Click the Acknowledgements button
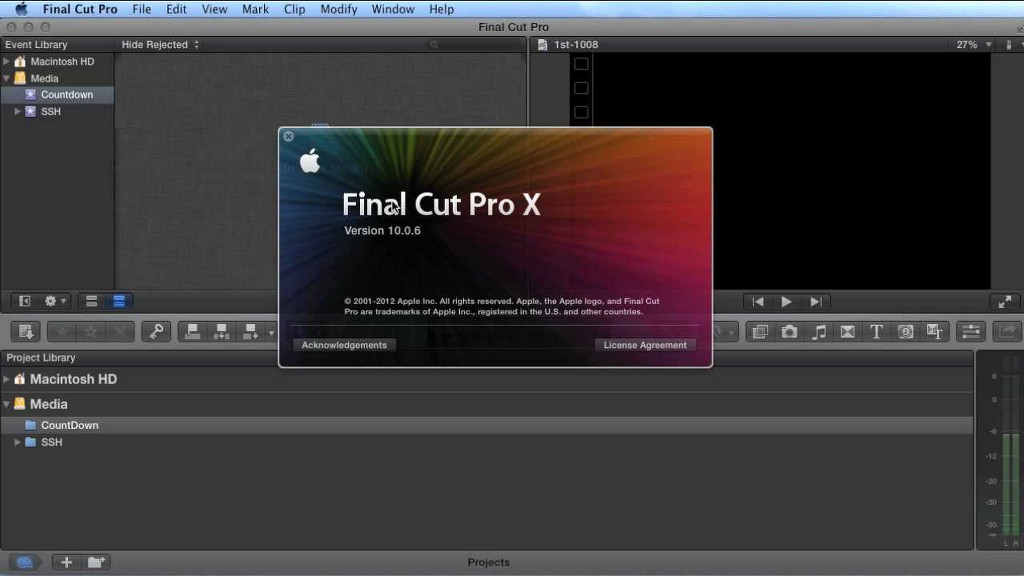This screenshot has height=576, width=1024. [x=344, y=345]
